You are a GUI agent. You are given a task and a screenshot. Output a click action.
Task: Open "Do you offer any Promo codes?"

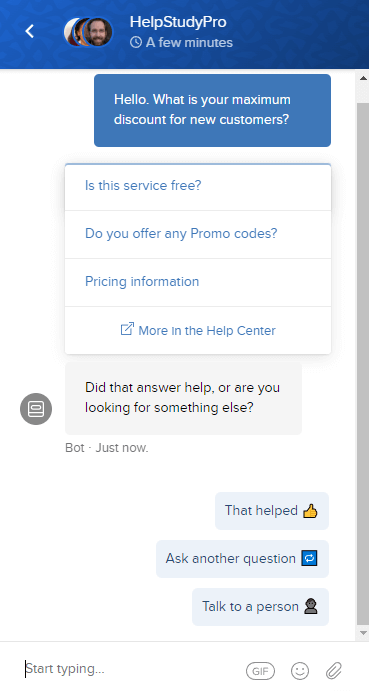pyautogui.click(x=198, y=234)
